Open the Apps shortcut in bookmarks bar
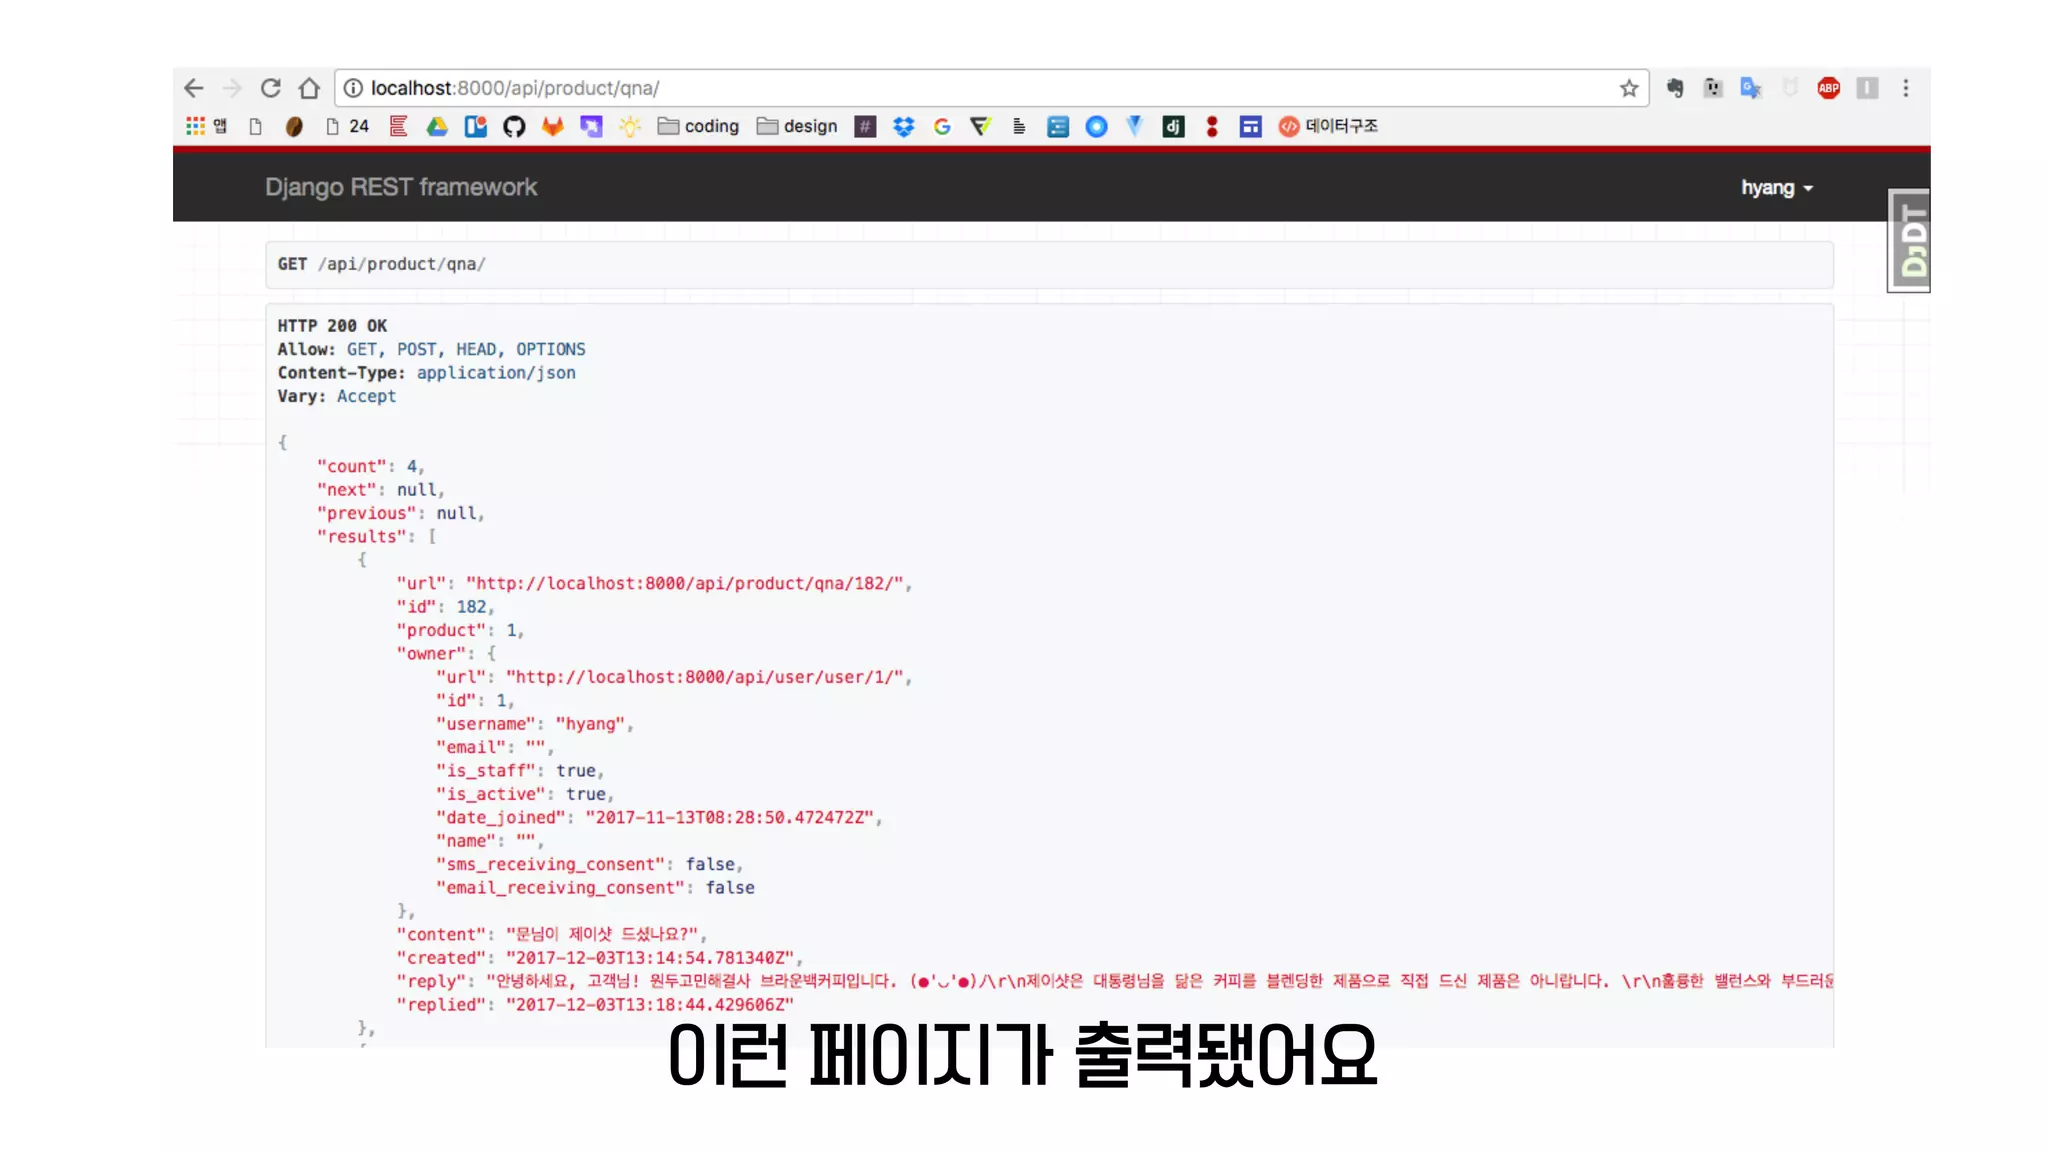2048x1152 pixels. (x=207, y=126)
